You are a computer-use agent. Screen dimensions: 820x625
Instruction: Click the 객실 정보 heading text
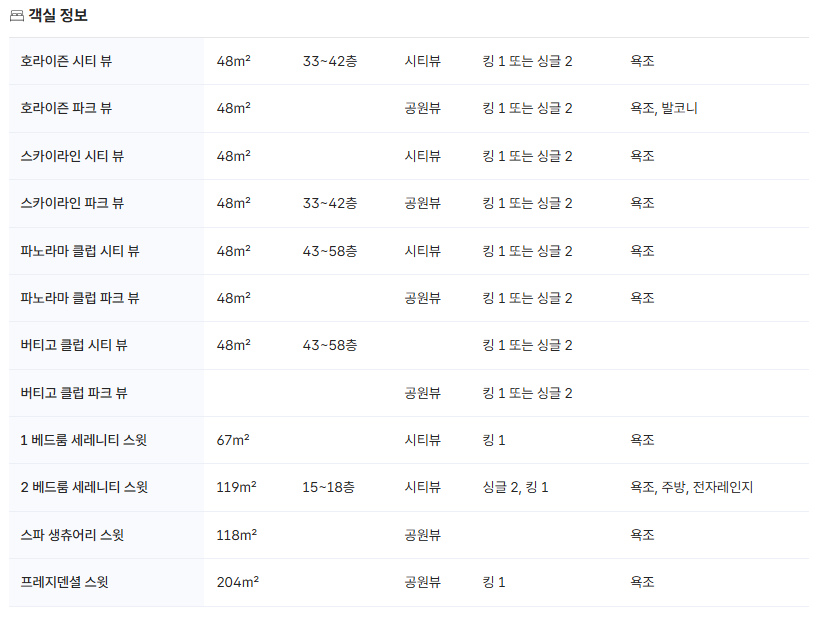[58, 16]
